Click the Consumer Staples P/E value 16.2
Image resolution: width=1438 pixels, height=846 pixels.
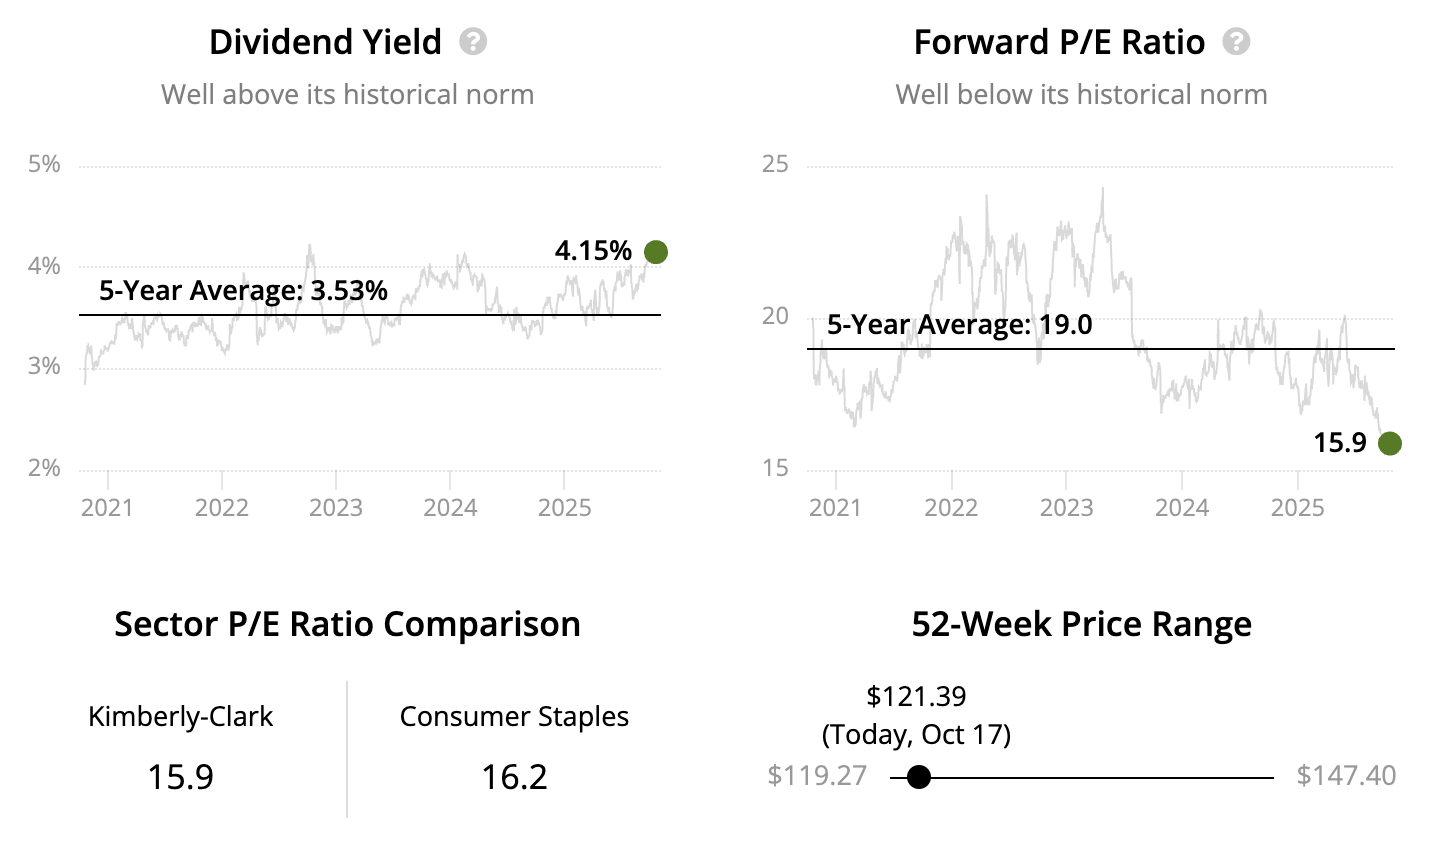pyautogui.click(x=514, y=777)
